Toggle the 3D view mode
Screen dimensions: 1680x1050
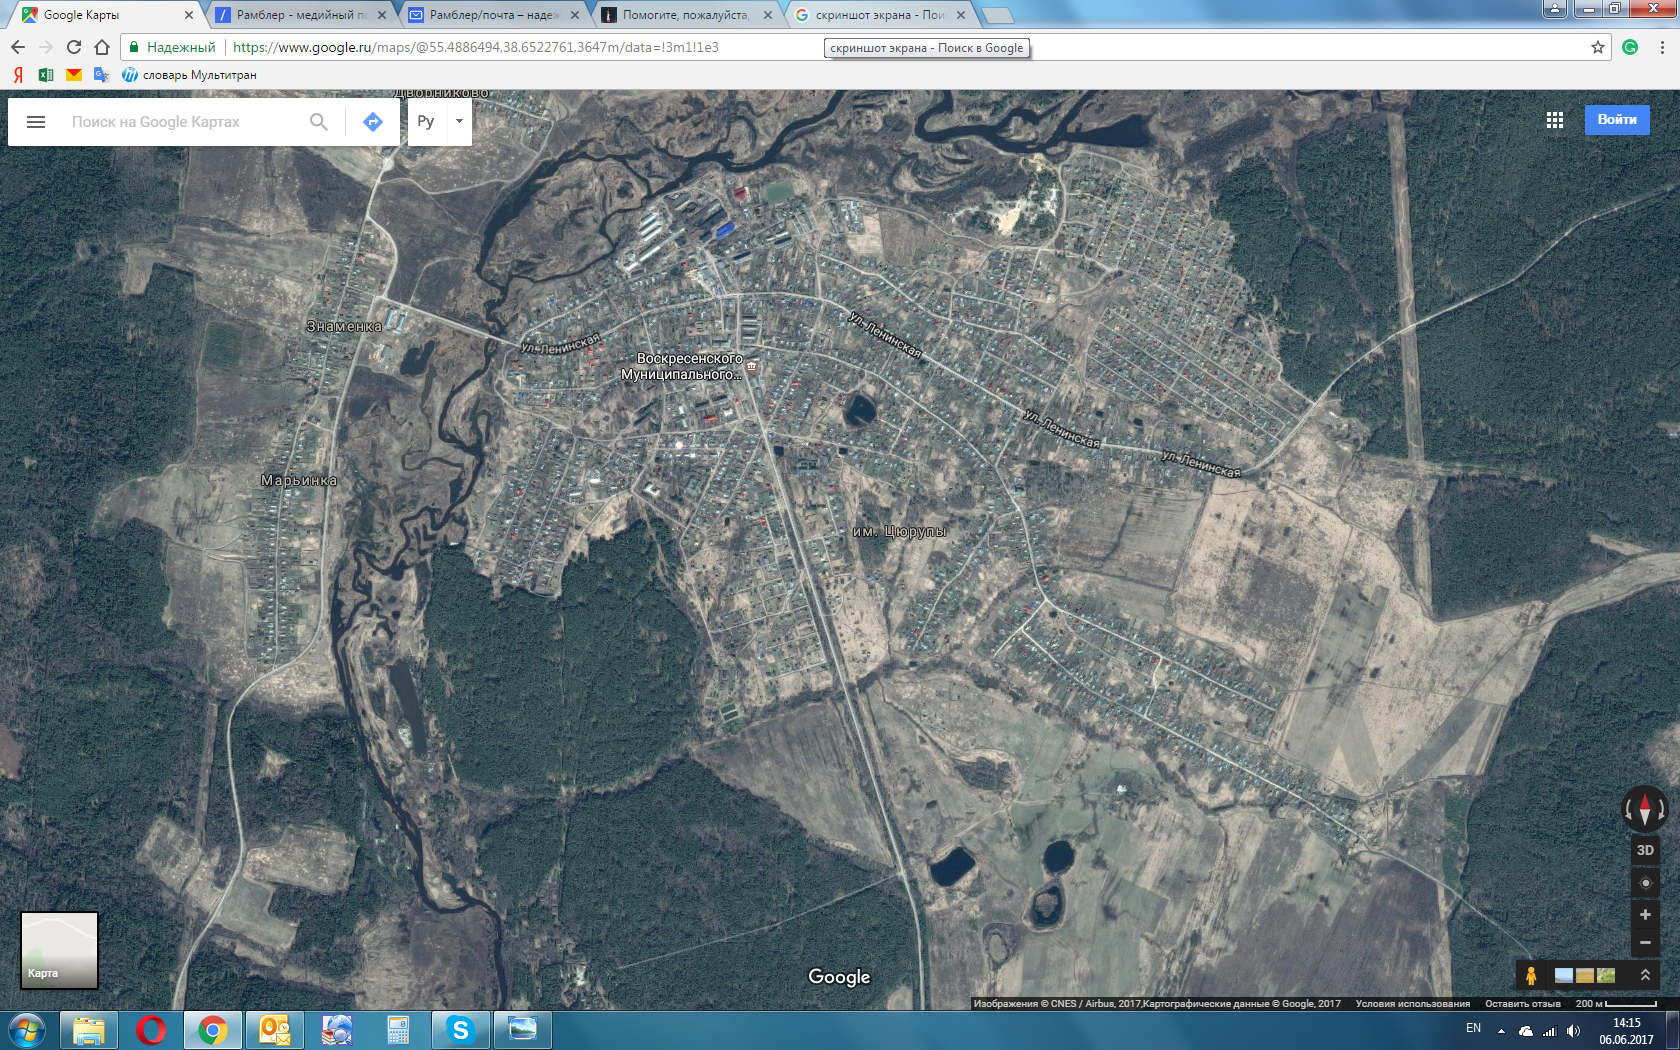coord(1645,850)
